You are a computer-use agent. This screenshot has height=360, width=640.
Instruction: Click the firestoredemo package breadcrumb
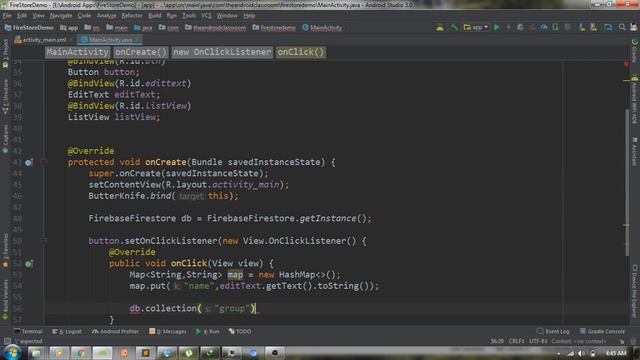274,28
